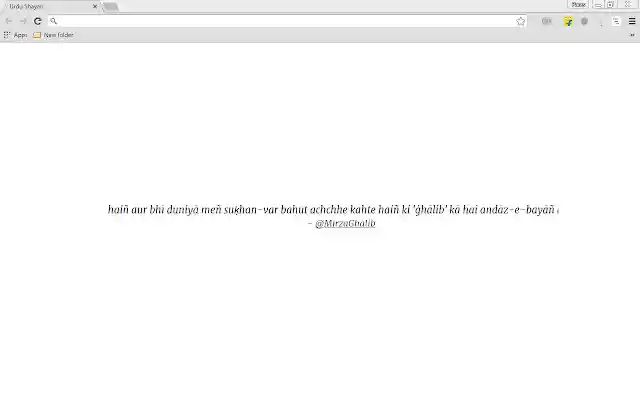Click the Ghalib couplet text

[333, 210]
